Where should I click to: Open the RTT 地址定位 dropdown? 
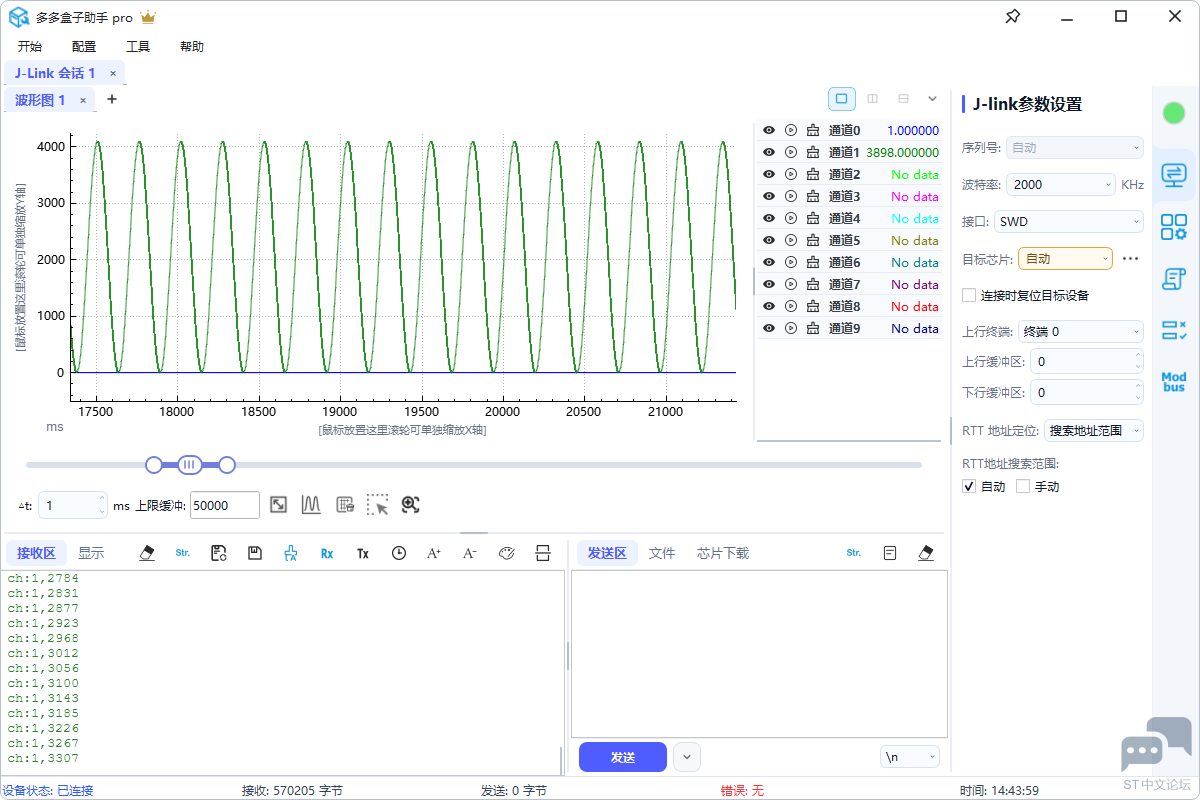(1093, 431)
